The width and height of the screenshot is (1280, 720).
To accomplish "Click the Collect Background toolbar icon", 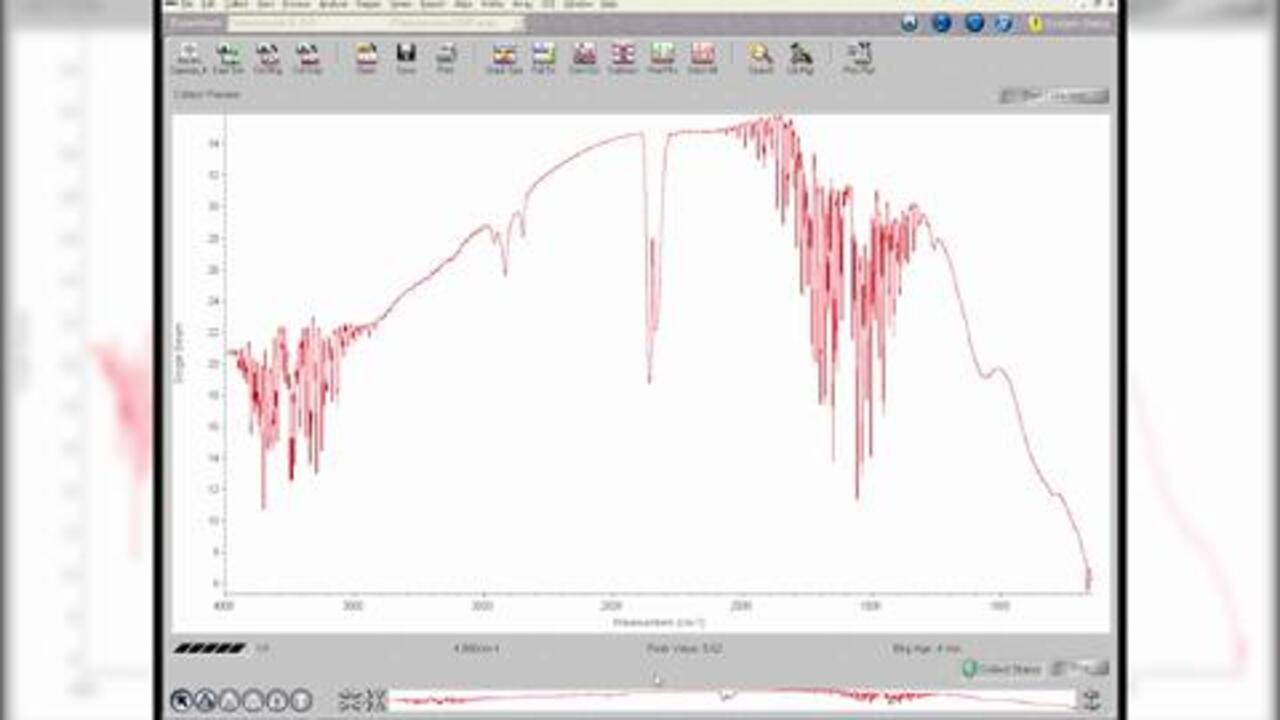I will [268, 58].
